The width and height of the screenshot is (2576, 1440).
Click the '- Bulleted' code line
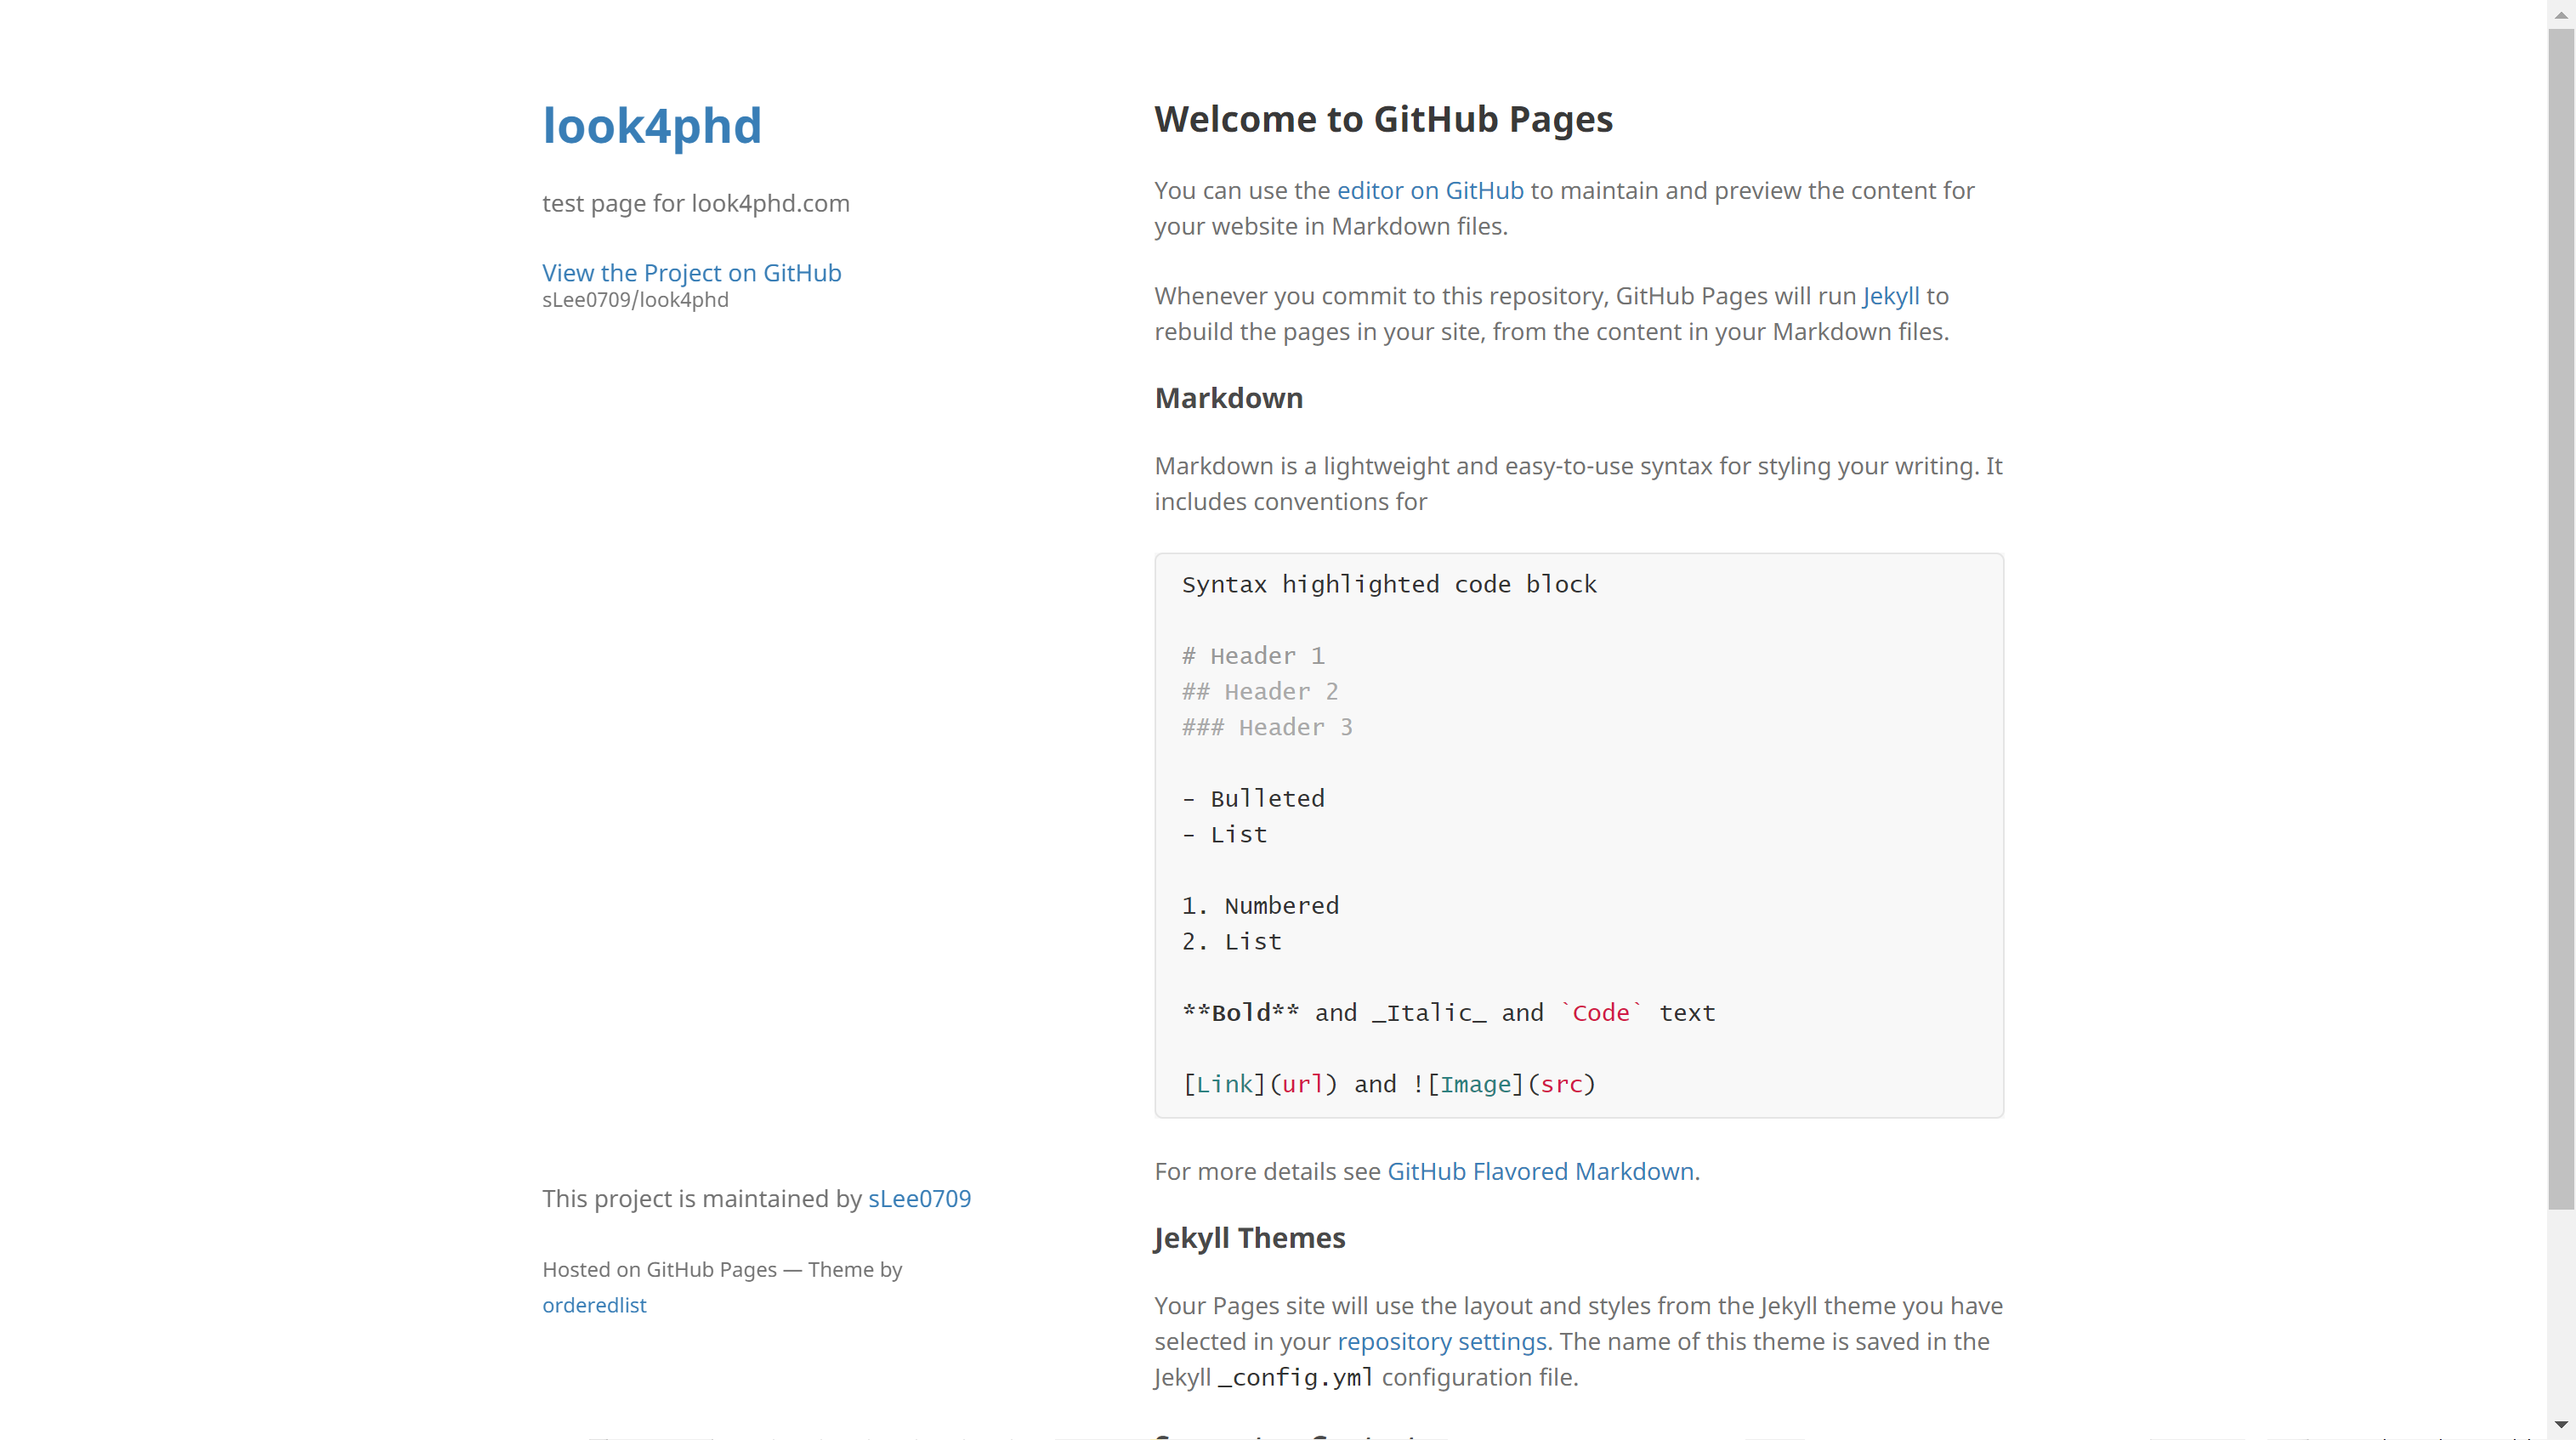(1253, 798)
